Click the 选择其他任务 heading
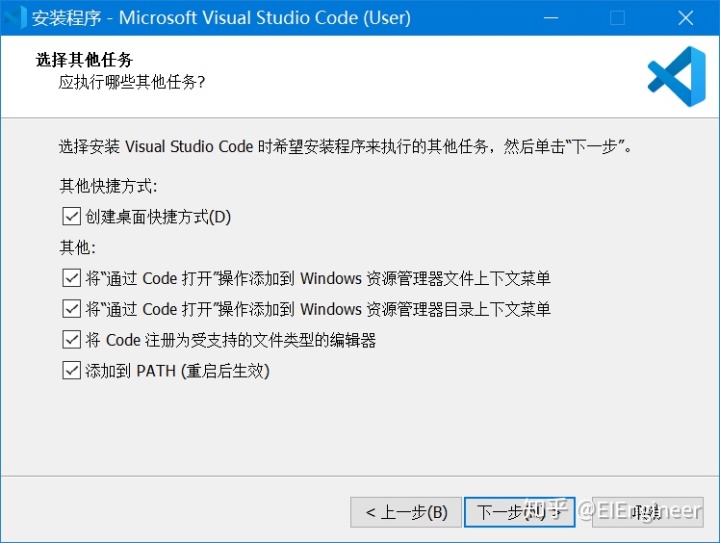Viewport: 720px width, 543px height. (84, 60)
